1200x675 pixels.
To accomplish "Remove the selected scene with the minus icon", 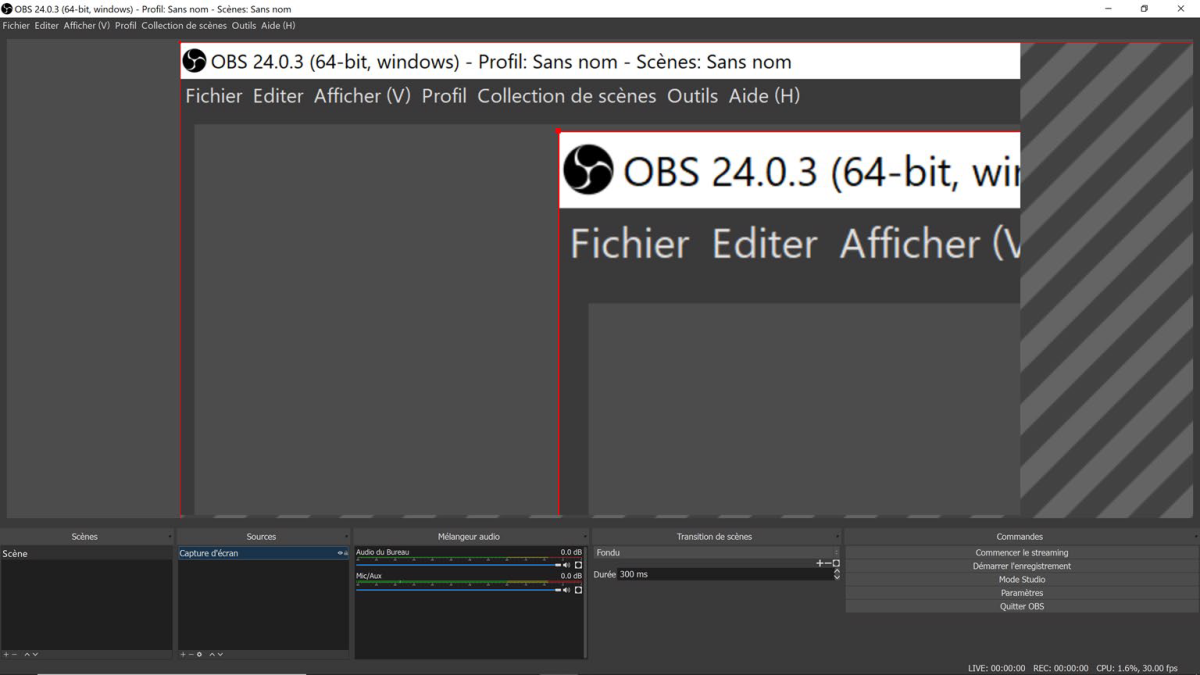I will coord(14,655).
